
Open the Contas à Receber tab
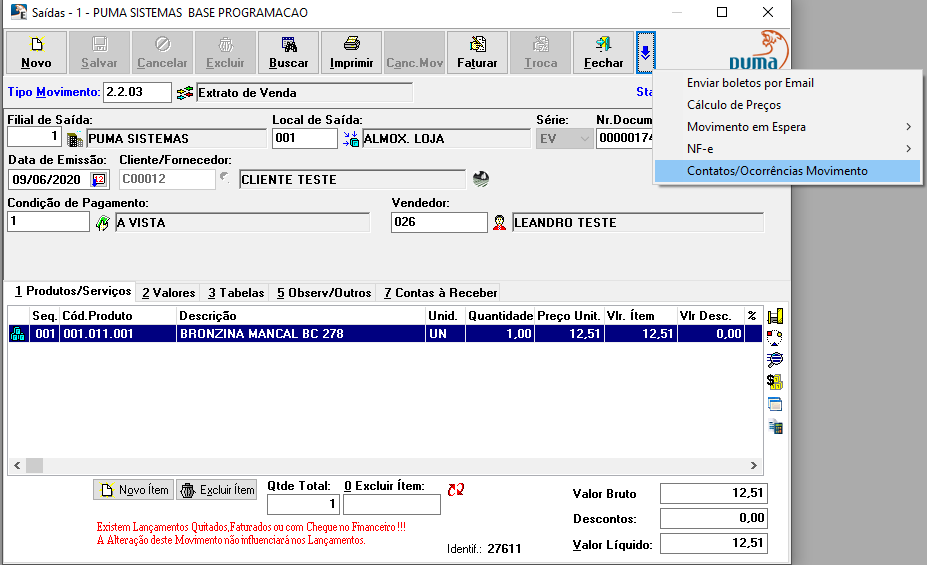point(440,293)
